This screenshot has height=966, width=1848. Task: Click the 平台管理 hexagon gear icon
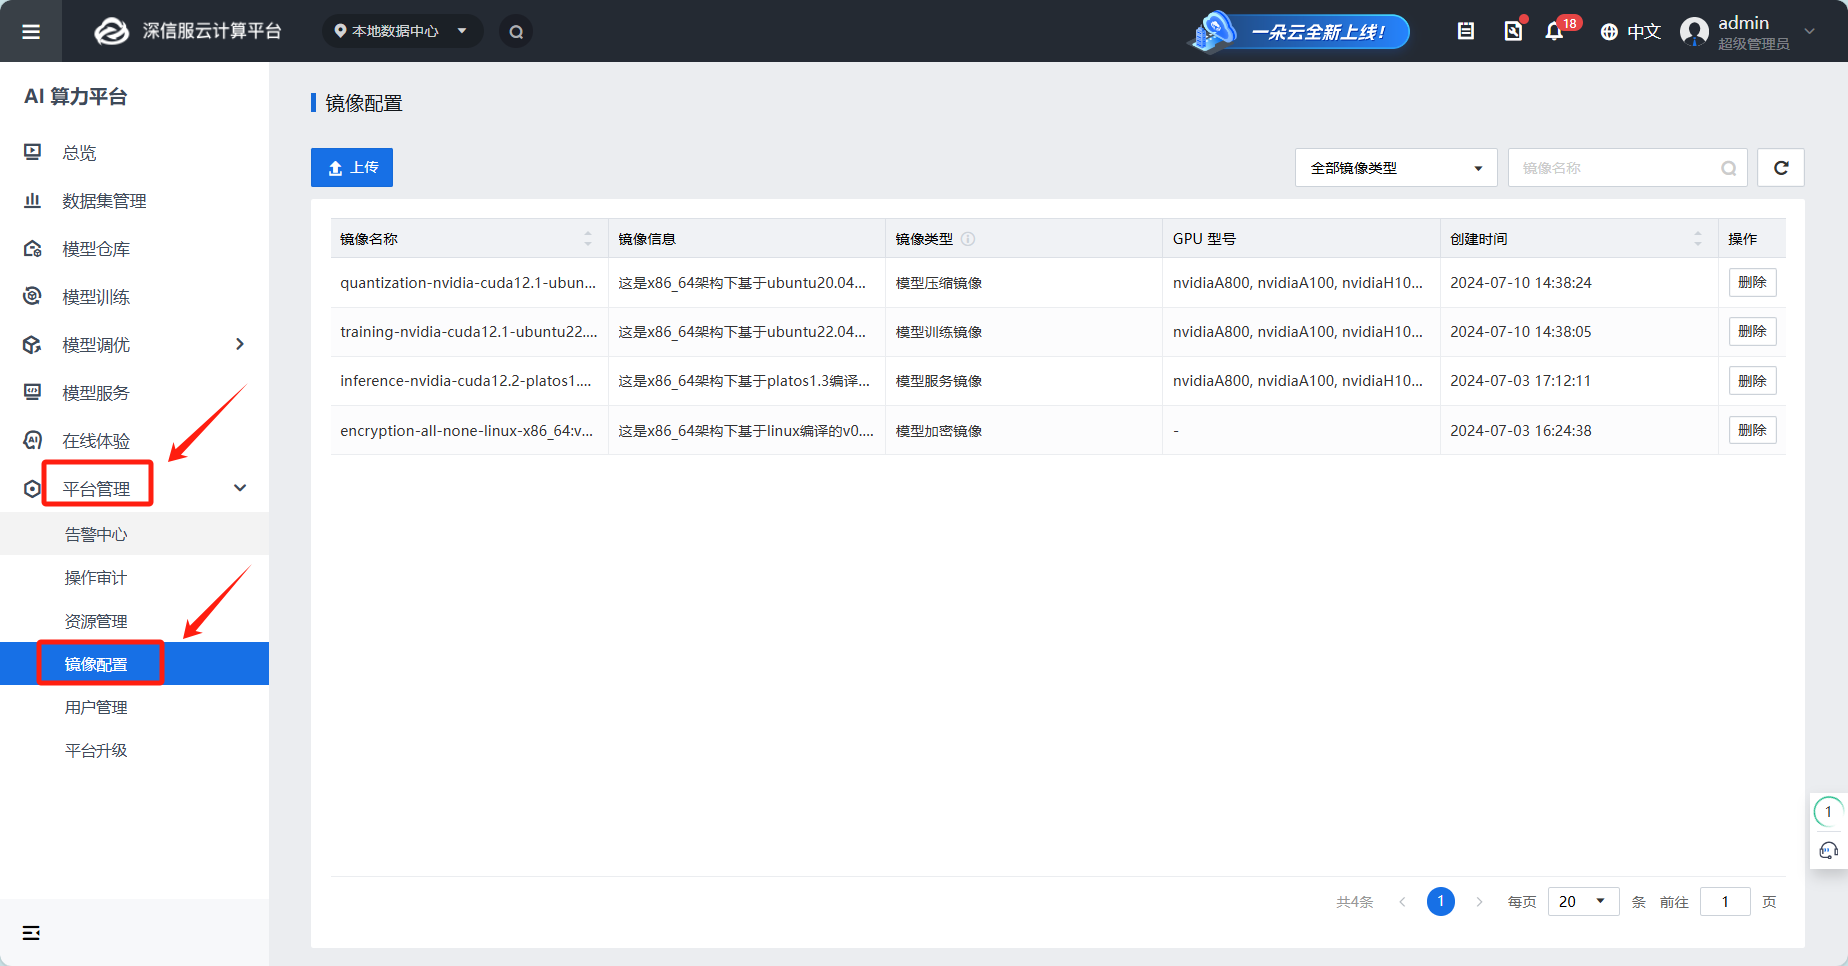click(x=32, y=488)
